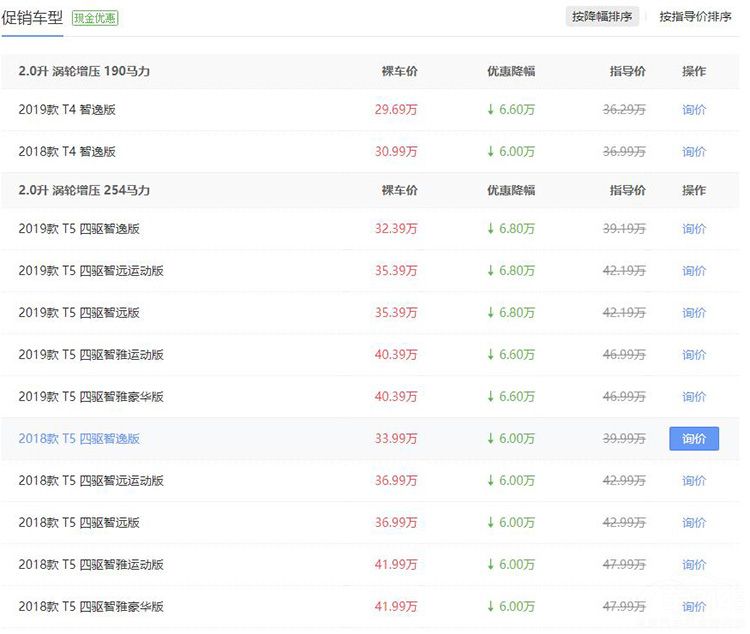Click the 29.69万 bare car price
The width and height of the screenshot is (750, 634).
coord(396,110)
